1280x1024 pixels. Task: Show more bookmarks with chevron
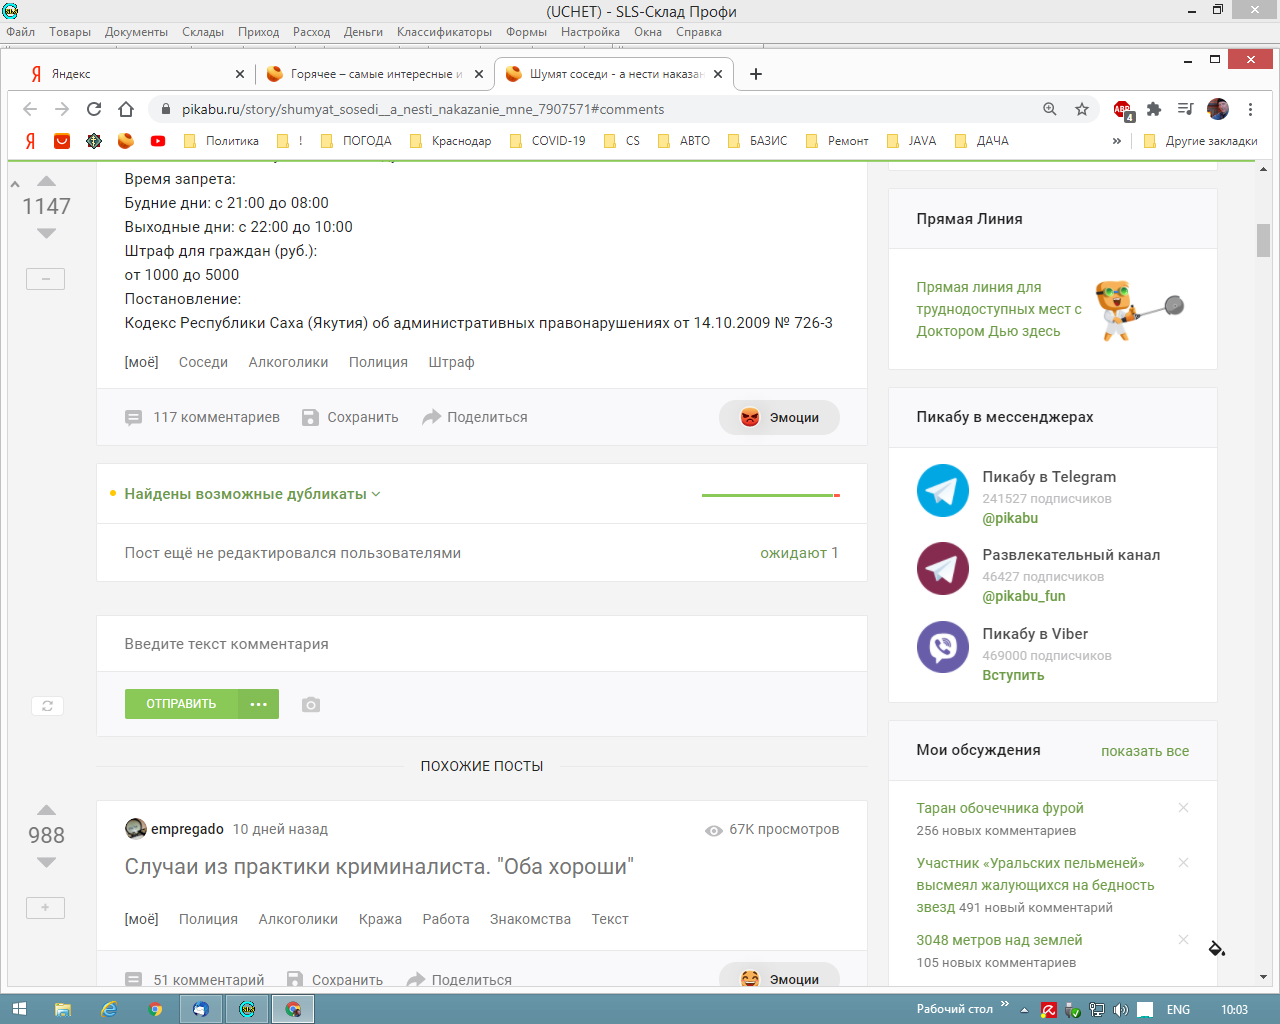coord(1116,141)
